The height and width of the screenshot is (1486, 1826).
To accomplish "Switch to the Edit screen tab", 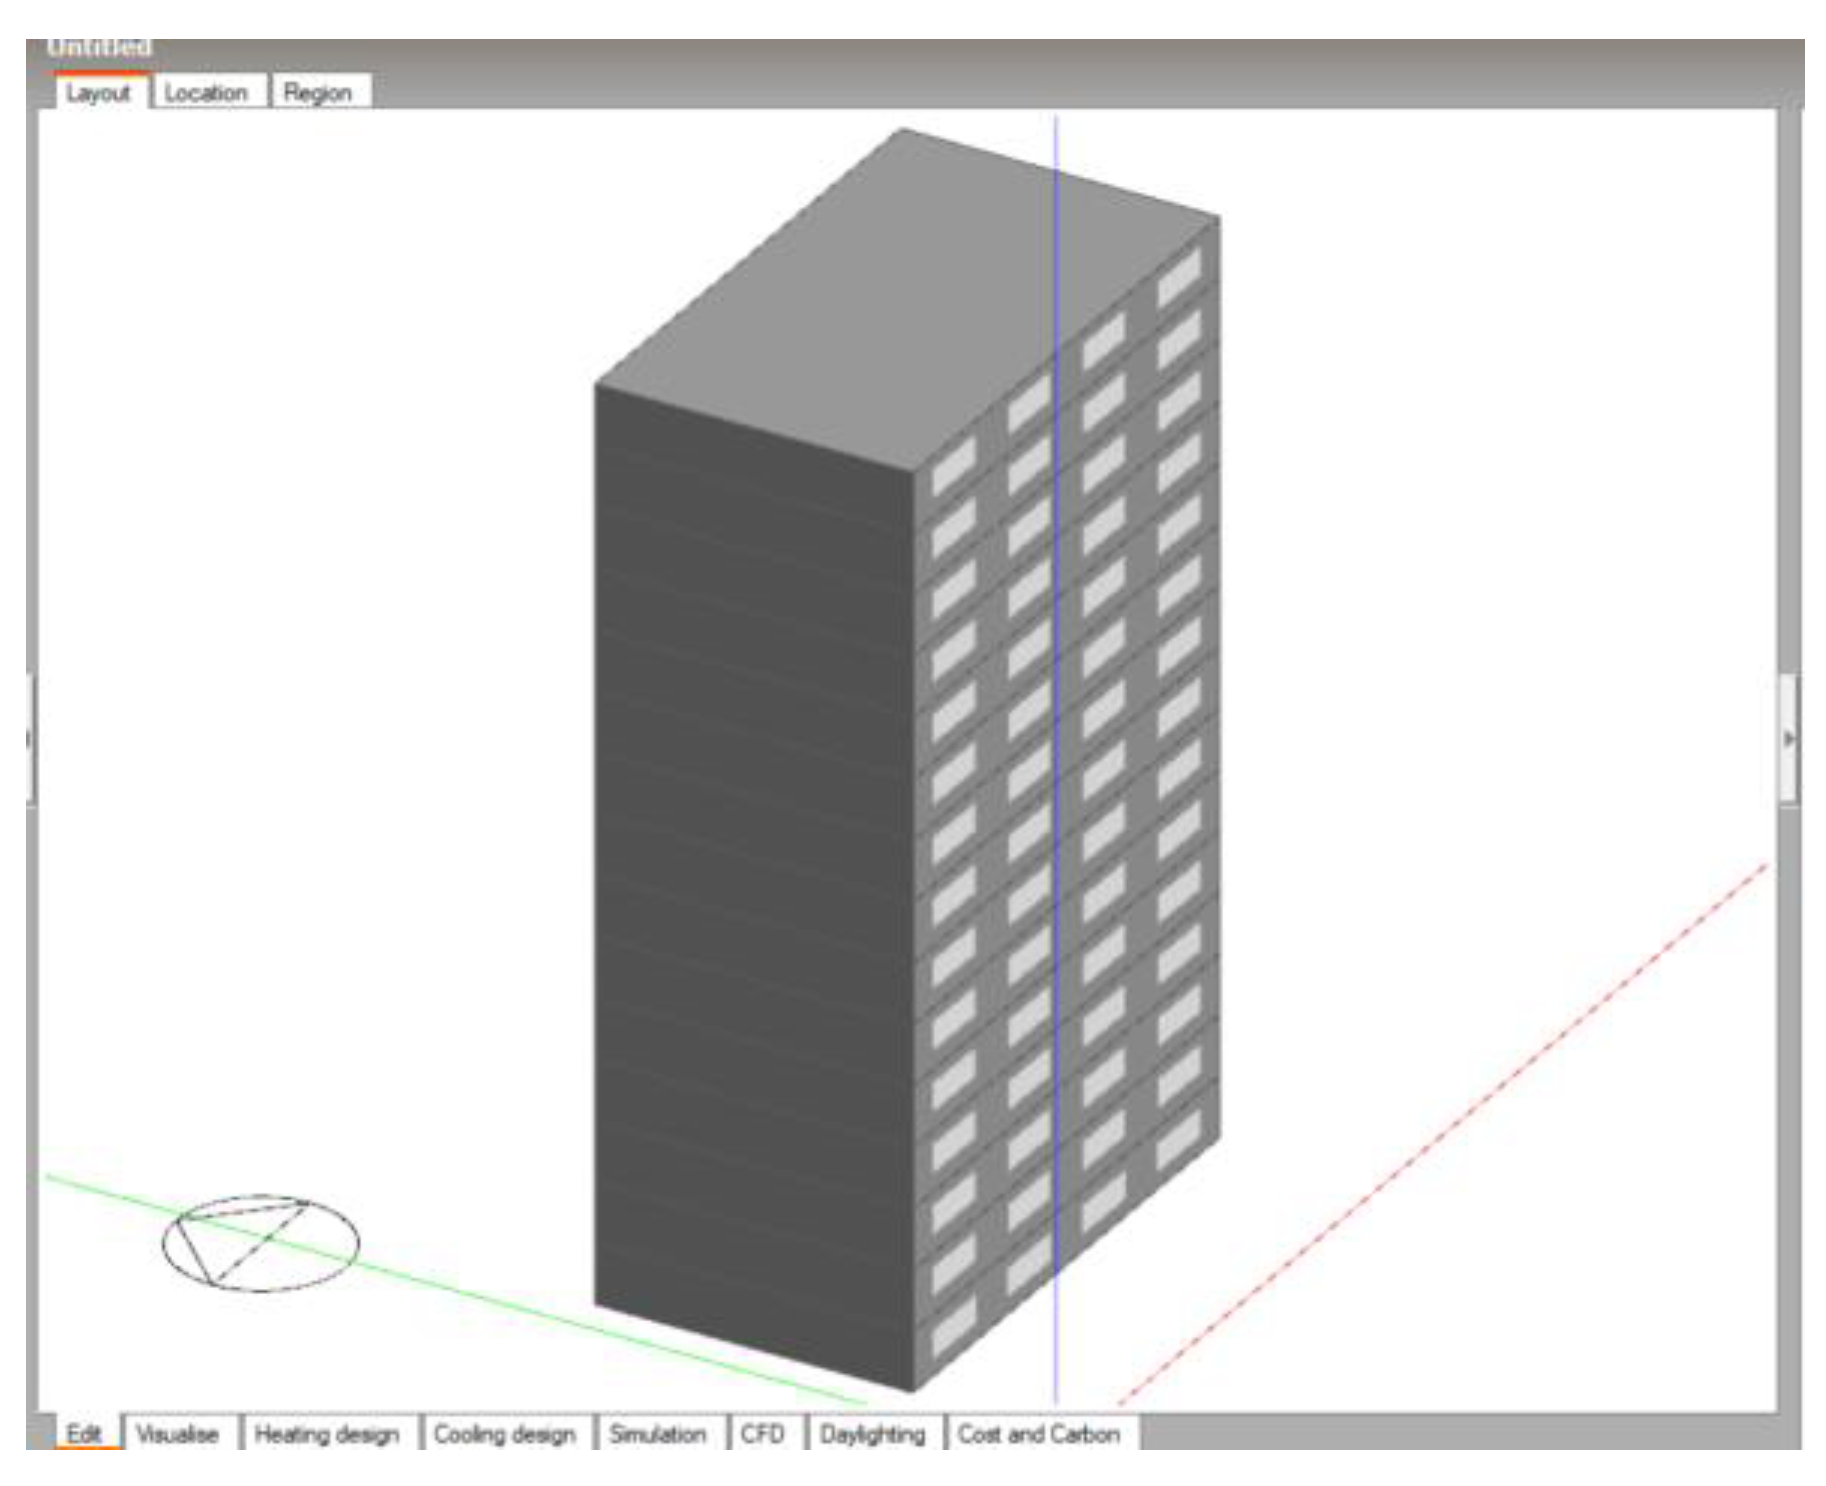I will pyautogui.click(x=84, y=1434).
